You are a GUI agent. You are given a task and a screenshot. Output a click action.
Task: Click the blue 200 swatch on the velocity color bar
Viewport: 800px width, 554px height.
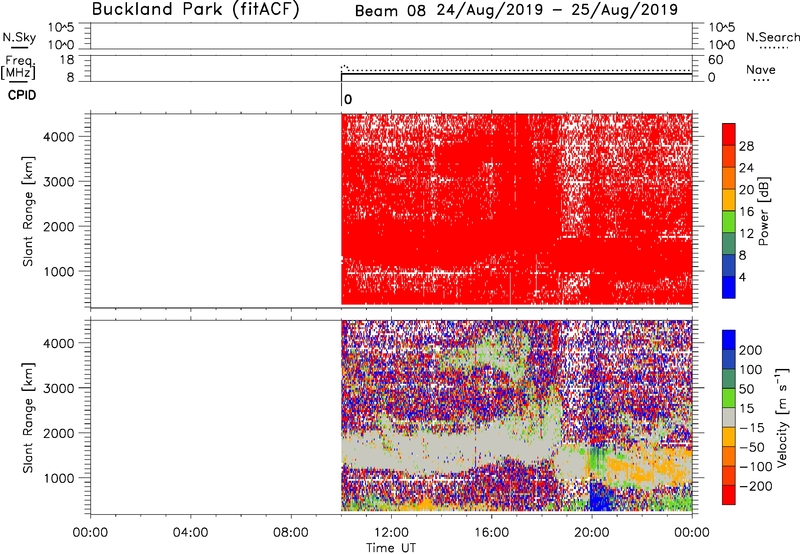[x=729, y=340]
